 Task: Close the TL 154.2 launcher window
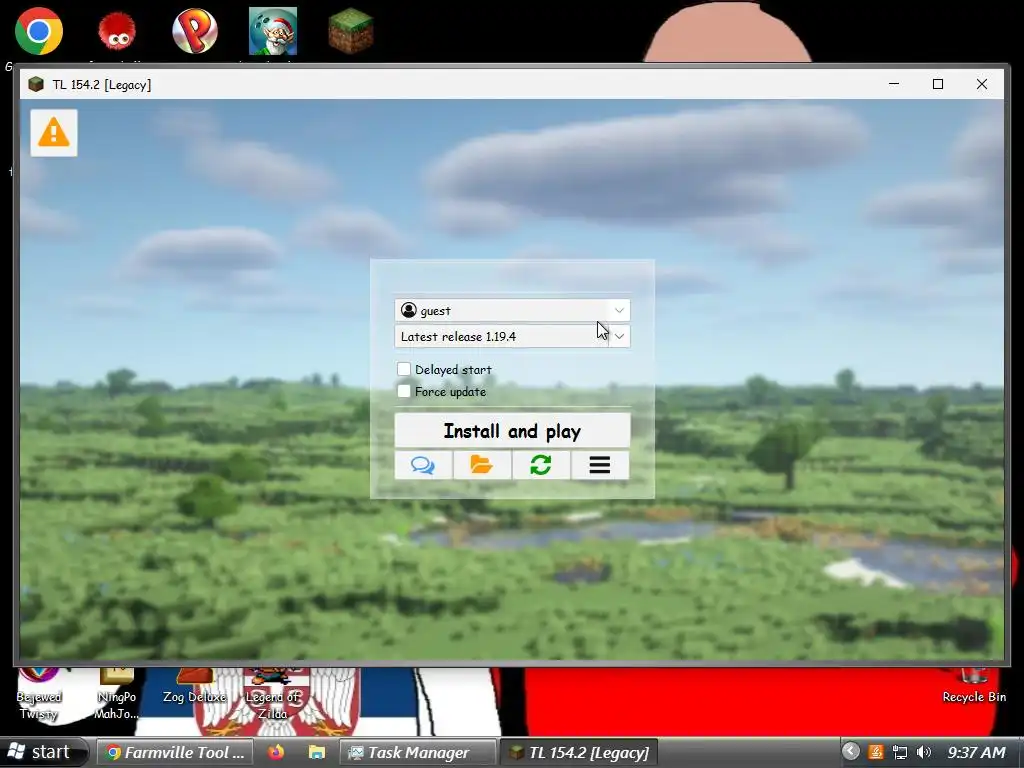tap(982, 84)
